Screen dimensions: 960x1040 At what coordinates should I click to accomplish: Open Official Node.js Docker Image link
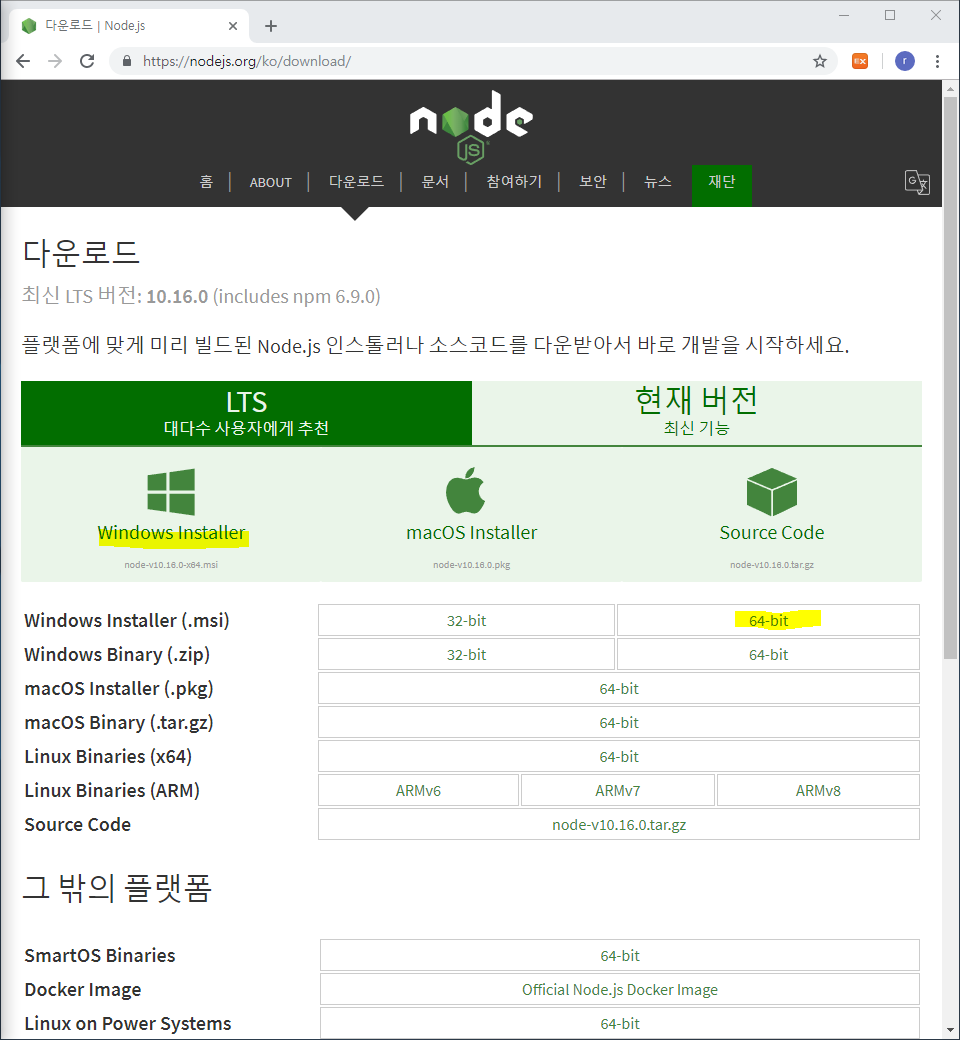click(x=620, y=989)
